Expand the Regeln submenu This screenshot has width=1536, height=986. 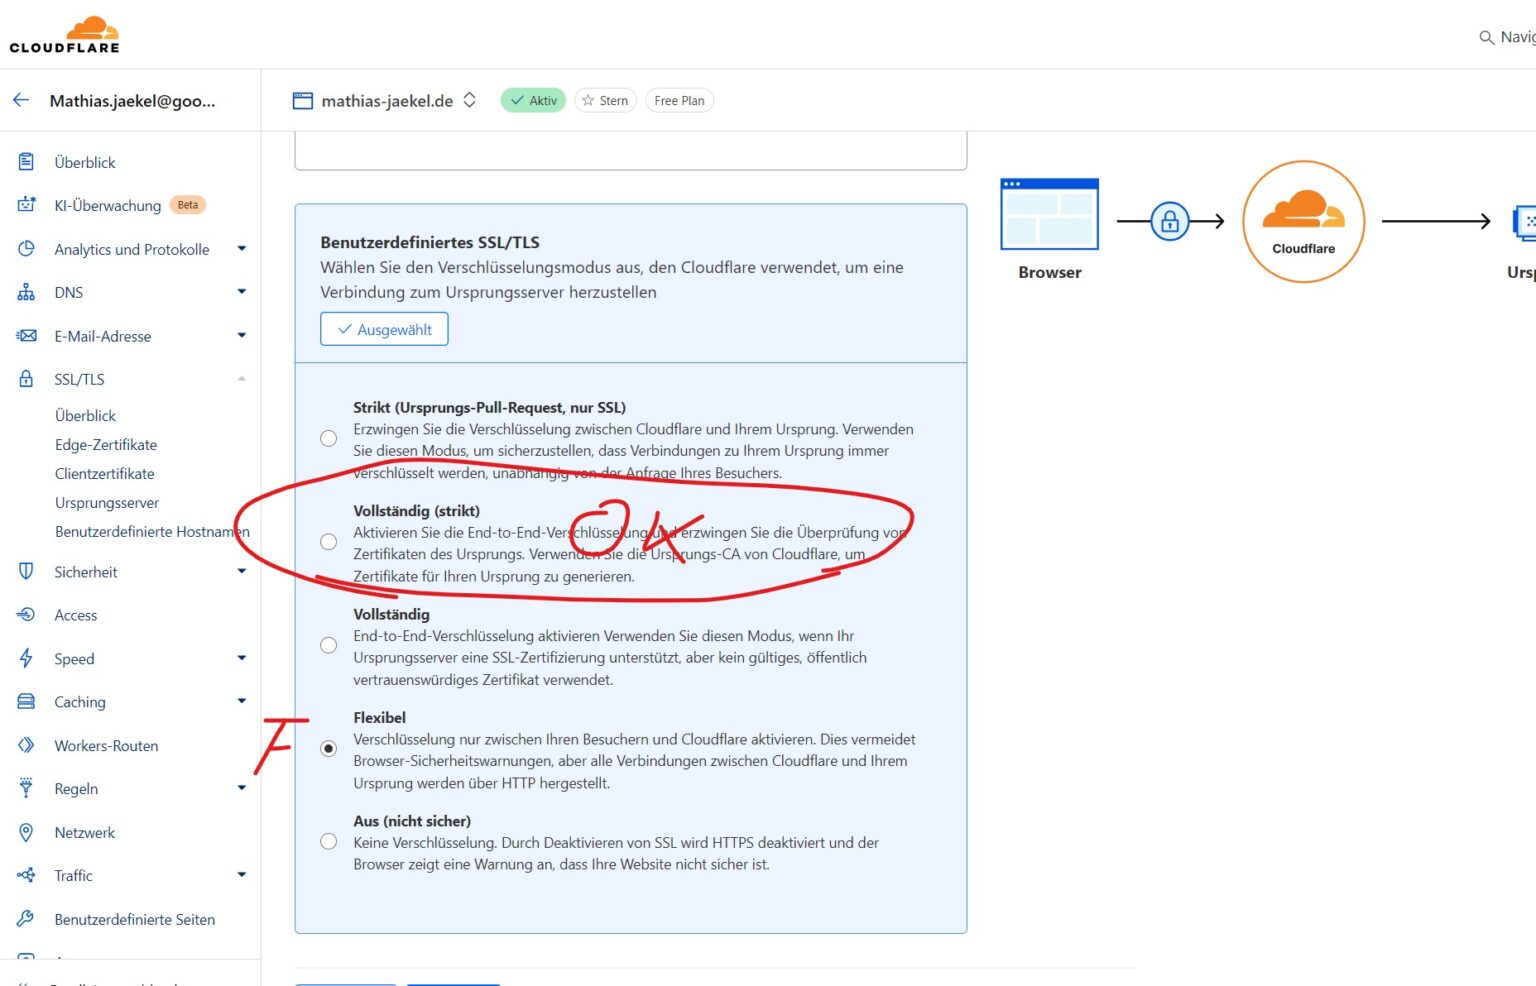click(x=241, y=788)
